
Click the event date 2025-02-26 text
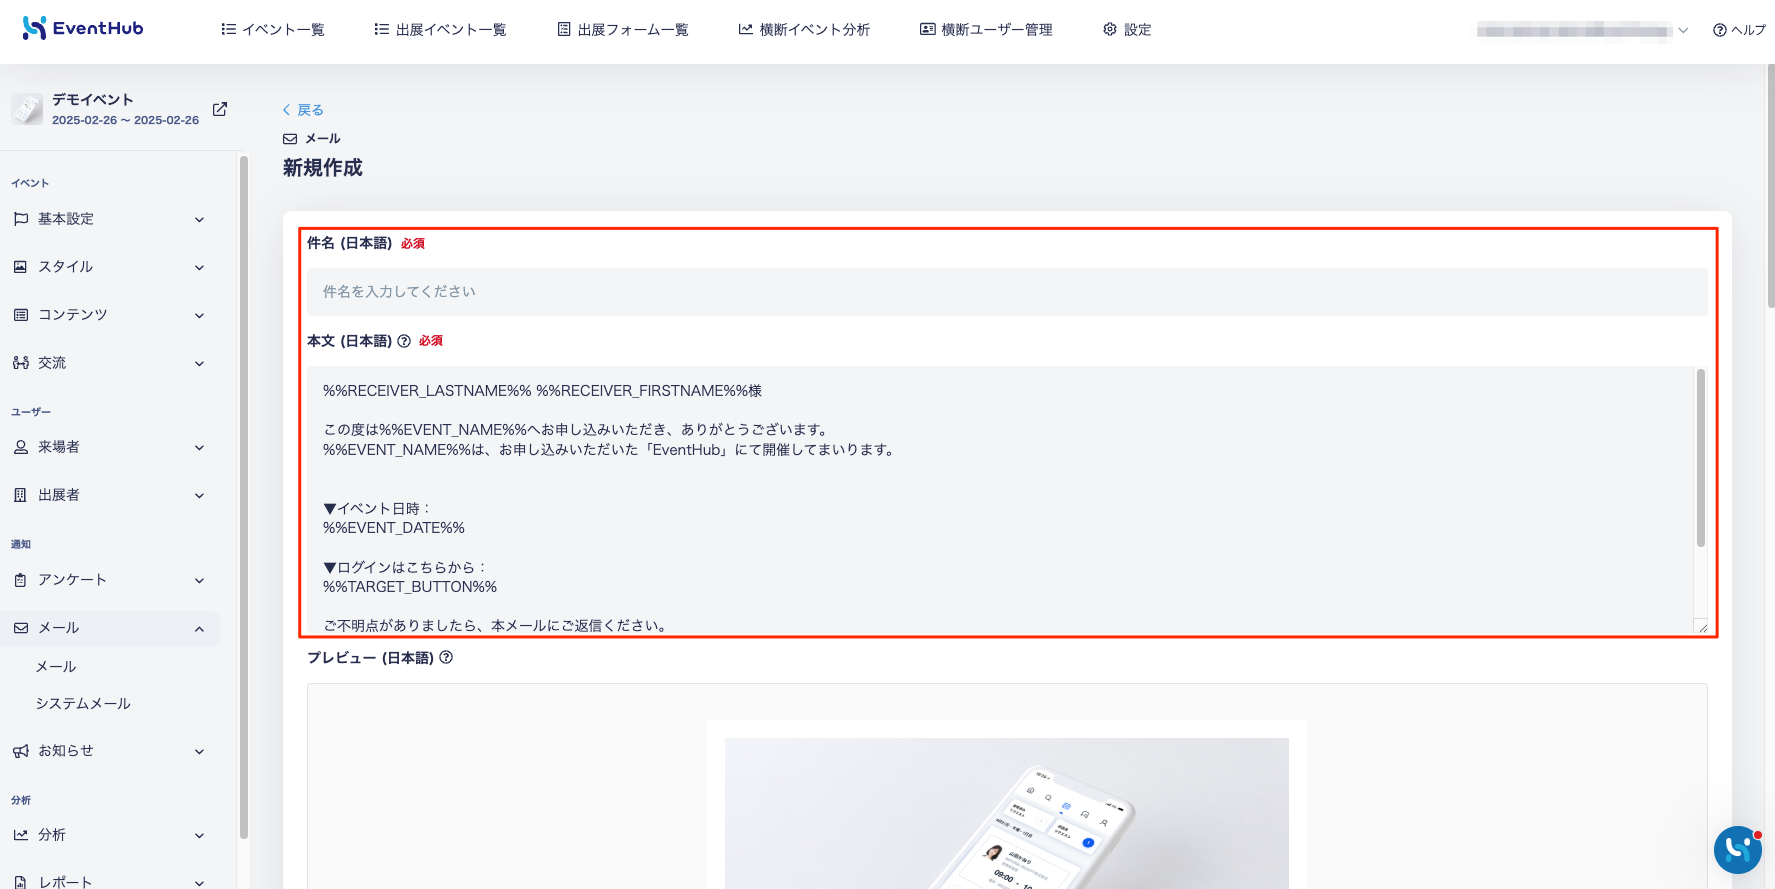point(125,120)
